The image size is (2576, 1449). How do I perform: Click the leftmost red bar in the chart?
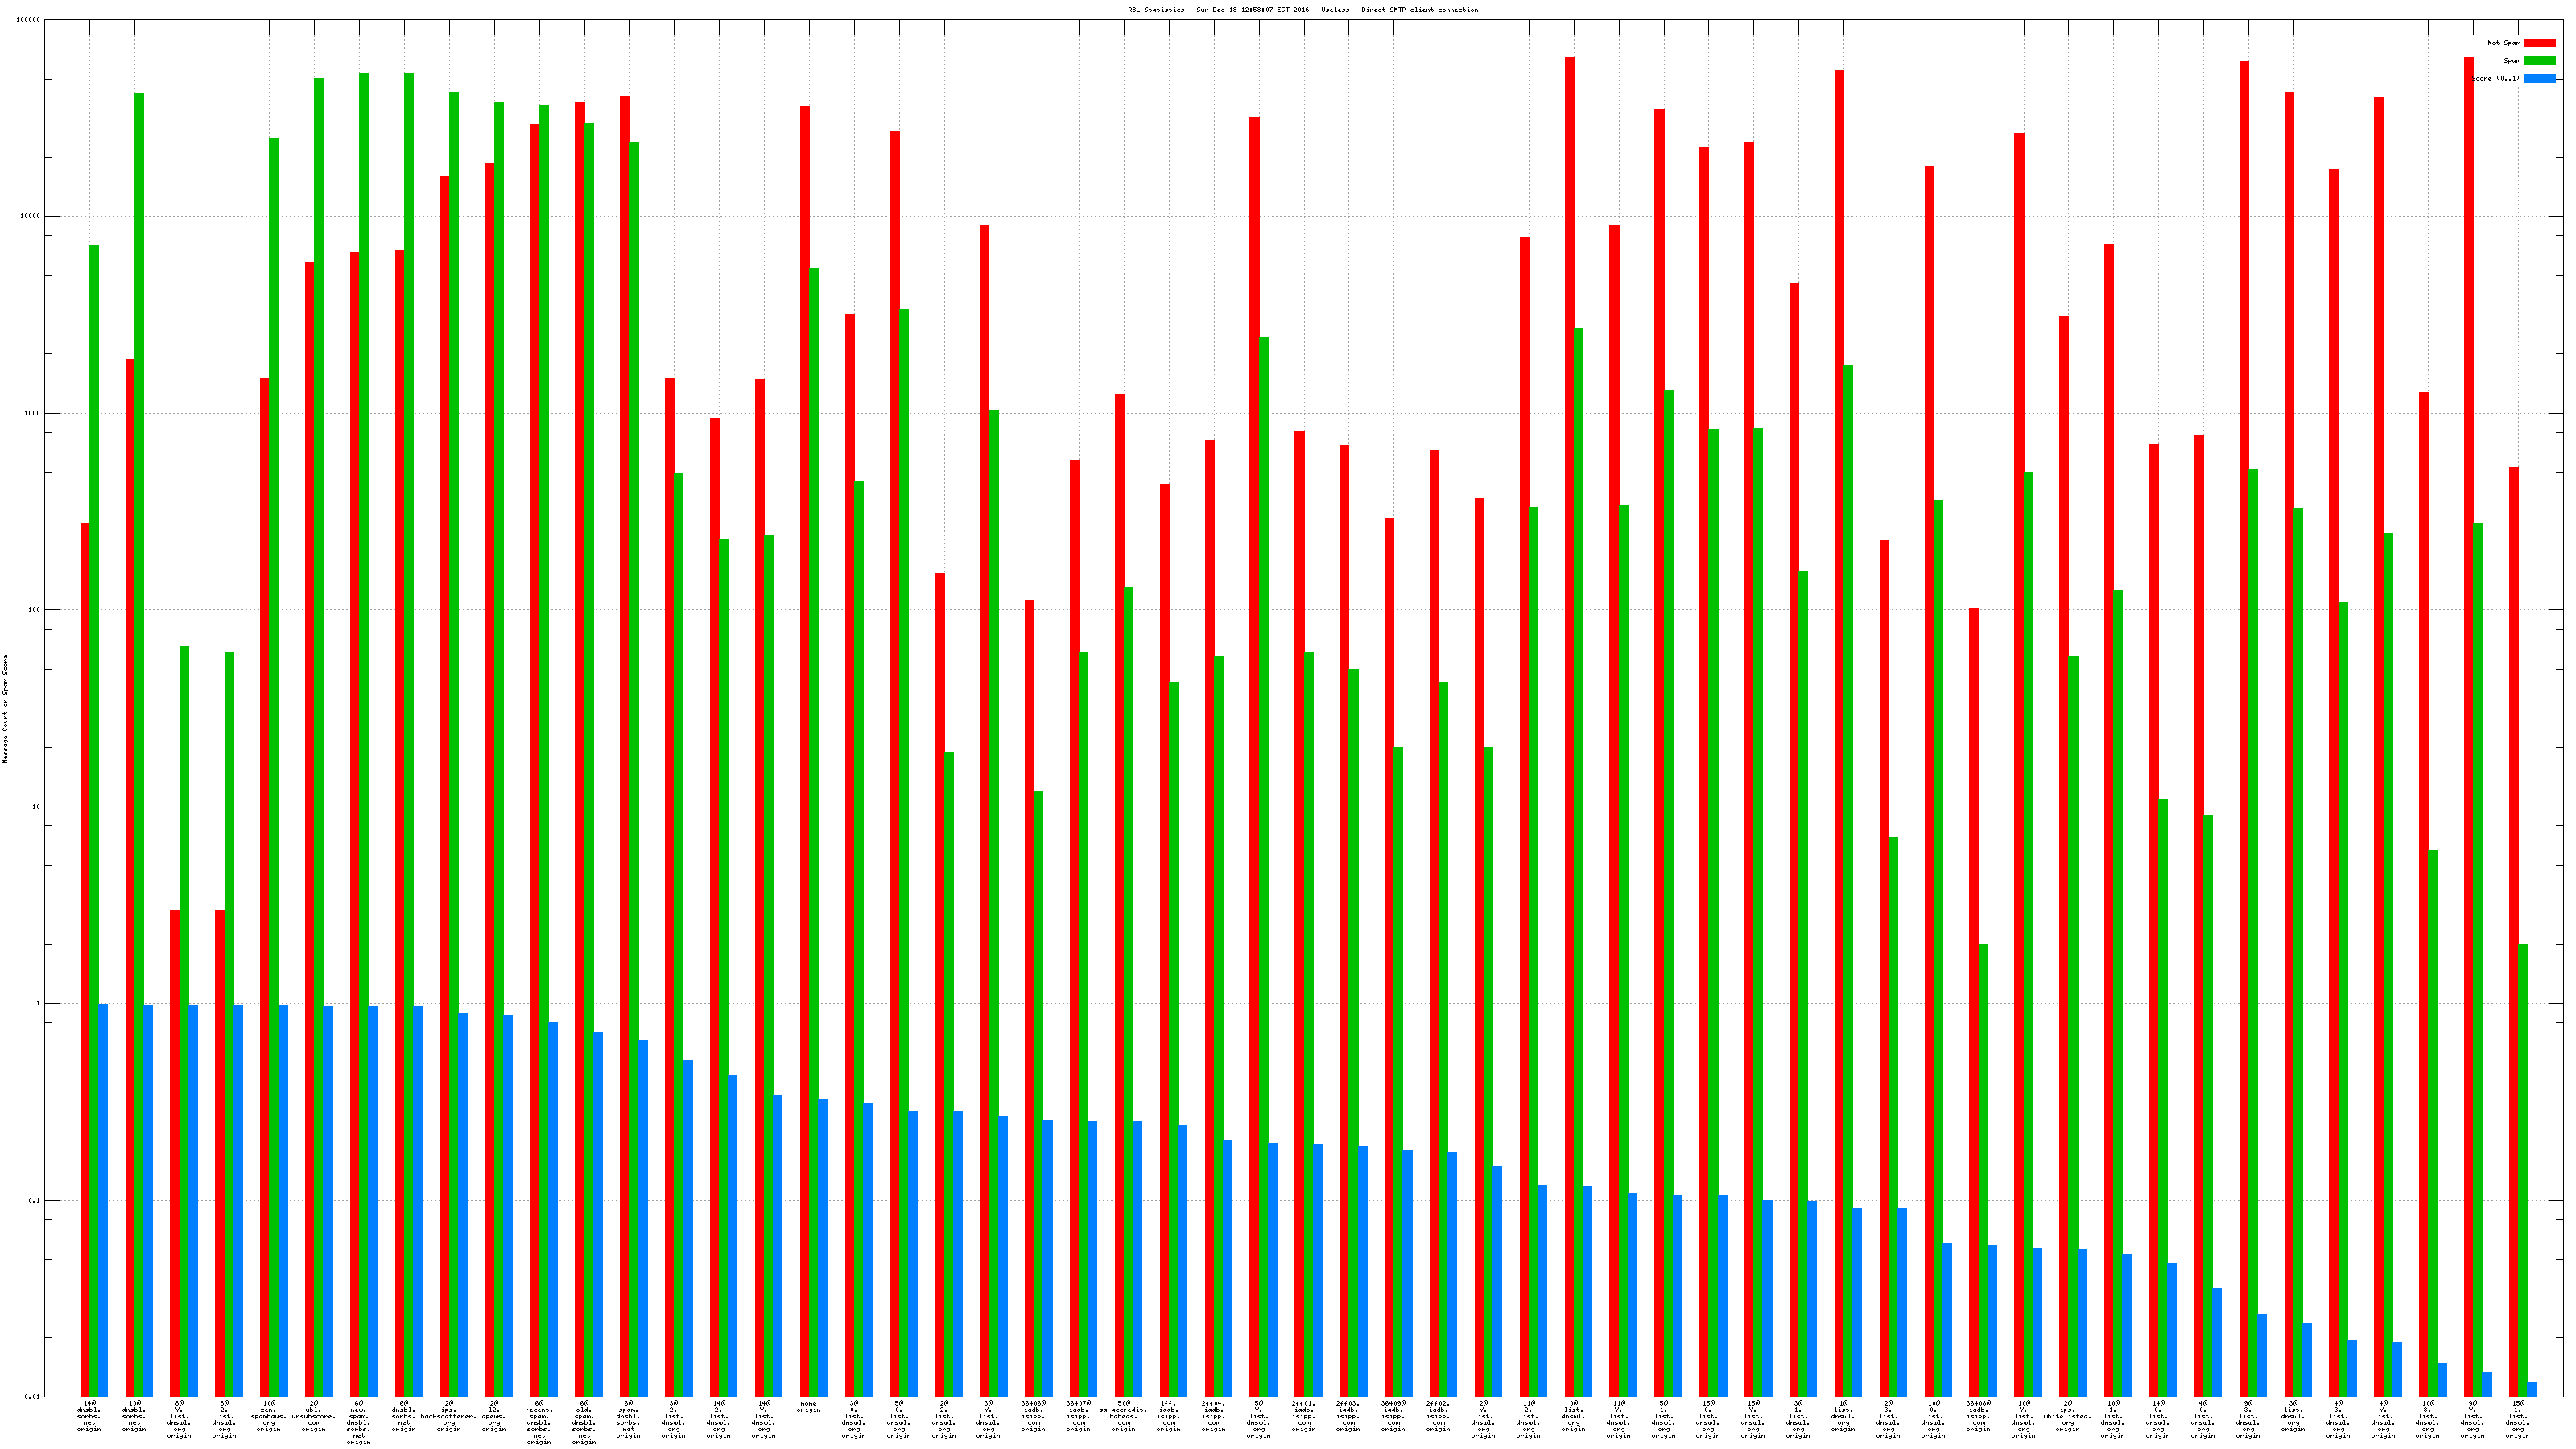tap(85, 960)
